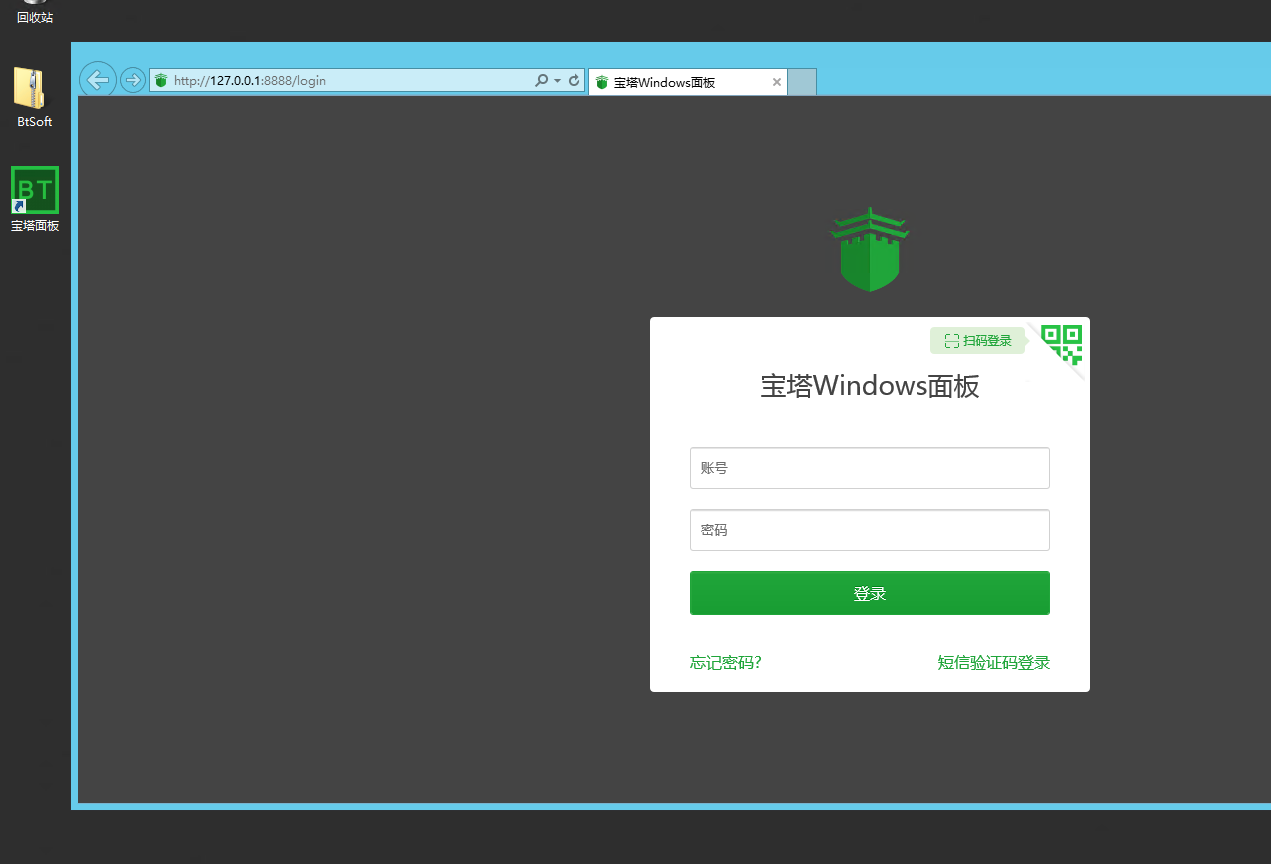This screenshot has width=1271, height=864.
Task: Click the 密码 password input field
Action: [x=870, y=530]
